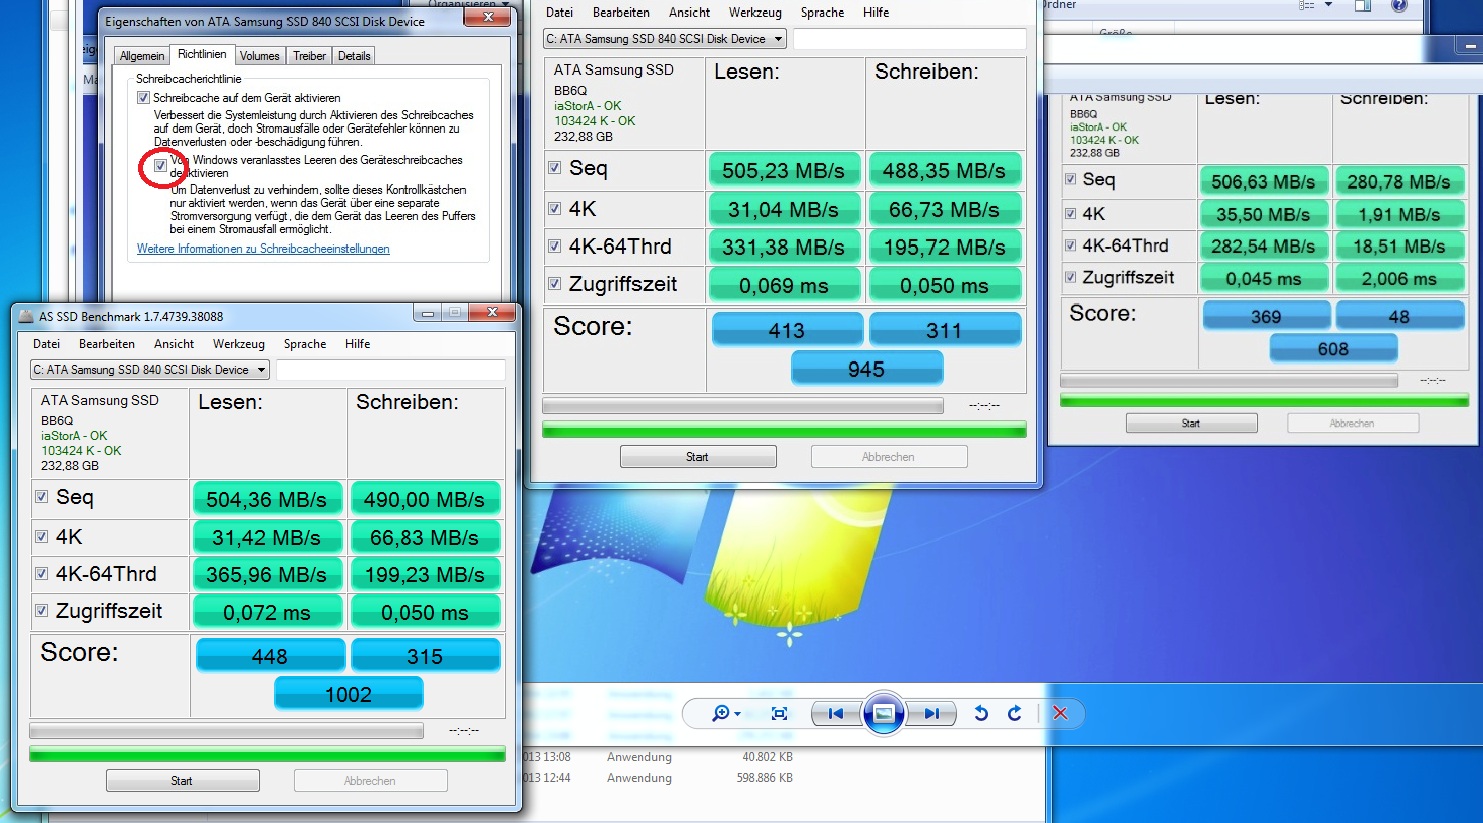Select Explorer row with size 598.886 KB
The image size is (1483, 823).
coord(660,778)
